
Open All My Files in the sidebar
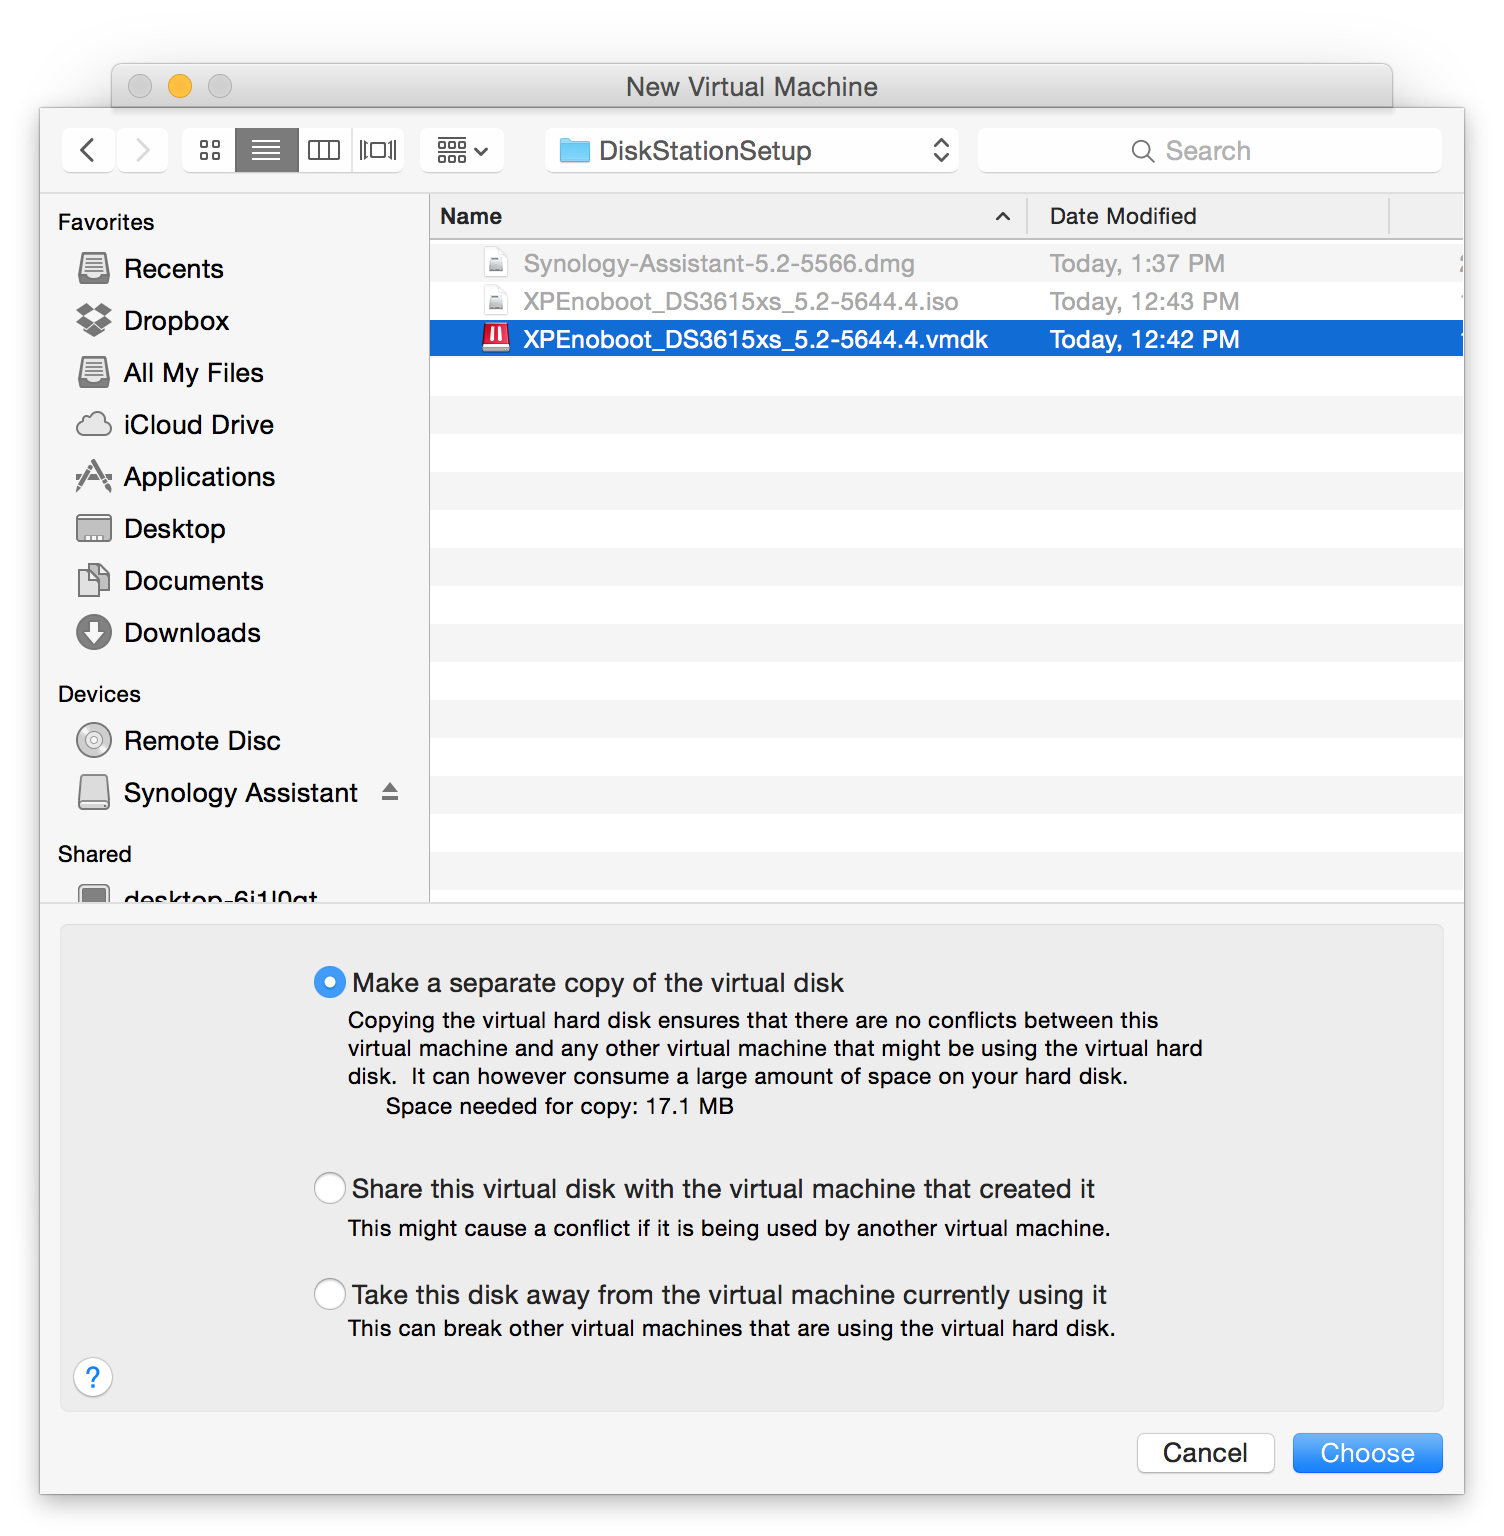click(x=170, y=372)
